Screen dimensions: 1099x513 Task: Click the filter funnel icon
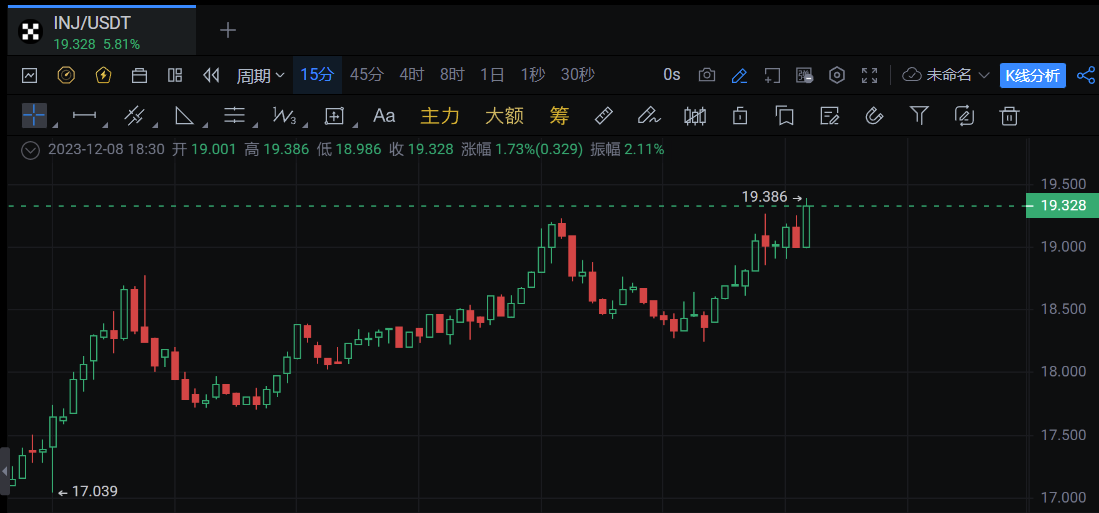click(919, 116)
